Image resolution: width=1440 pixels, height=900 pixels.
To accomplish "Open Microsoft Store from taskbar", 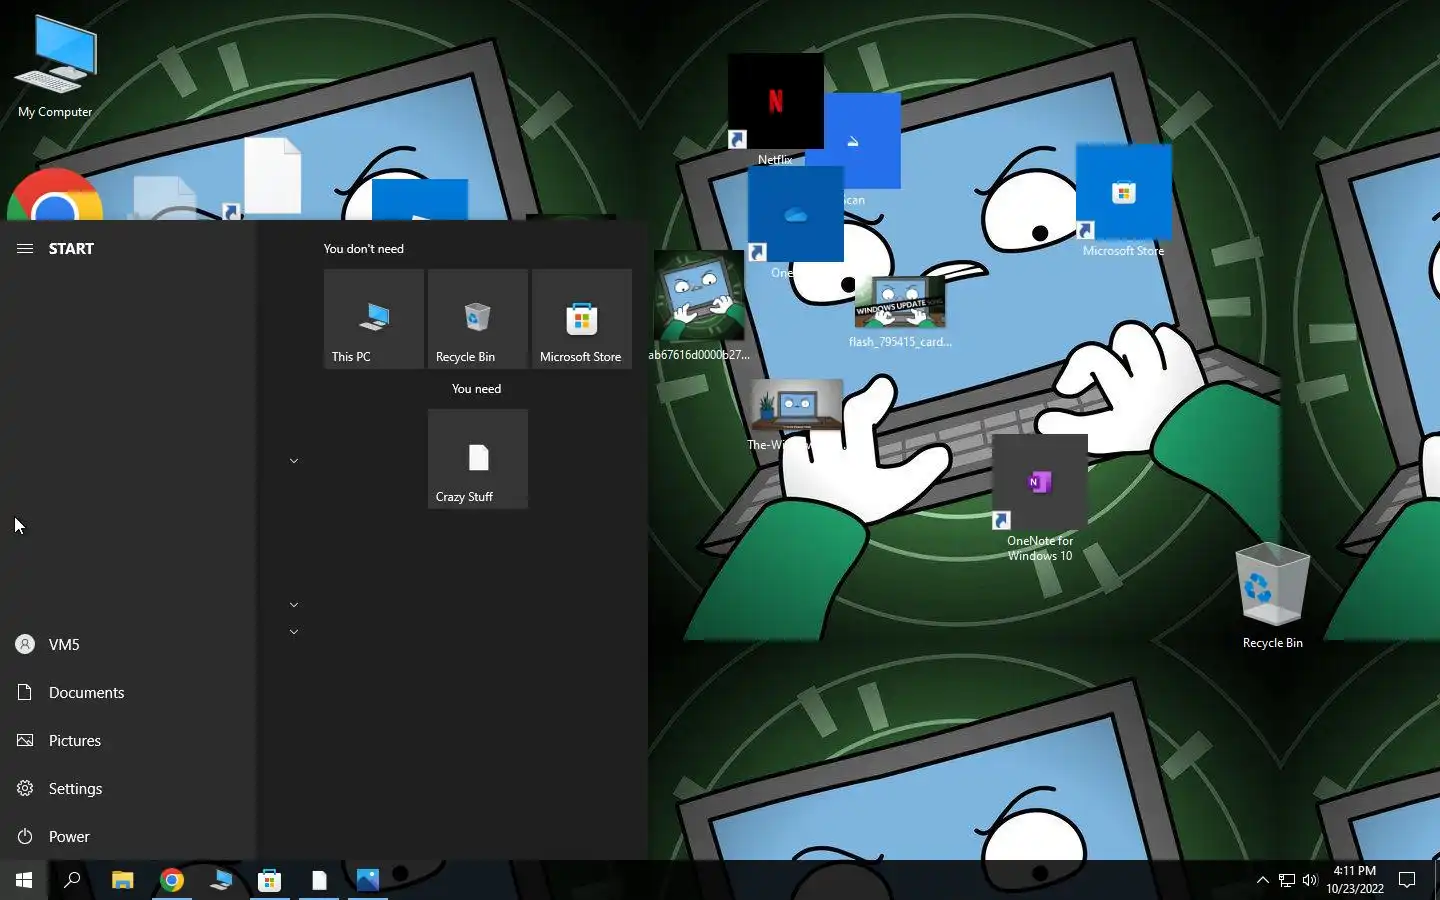I will click(x=270, y=880).
